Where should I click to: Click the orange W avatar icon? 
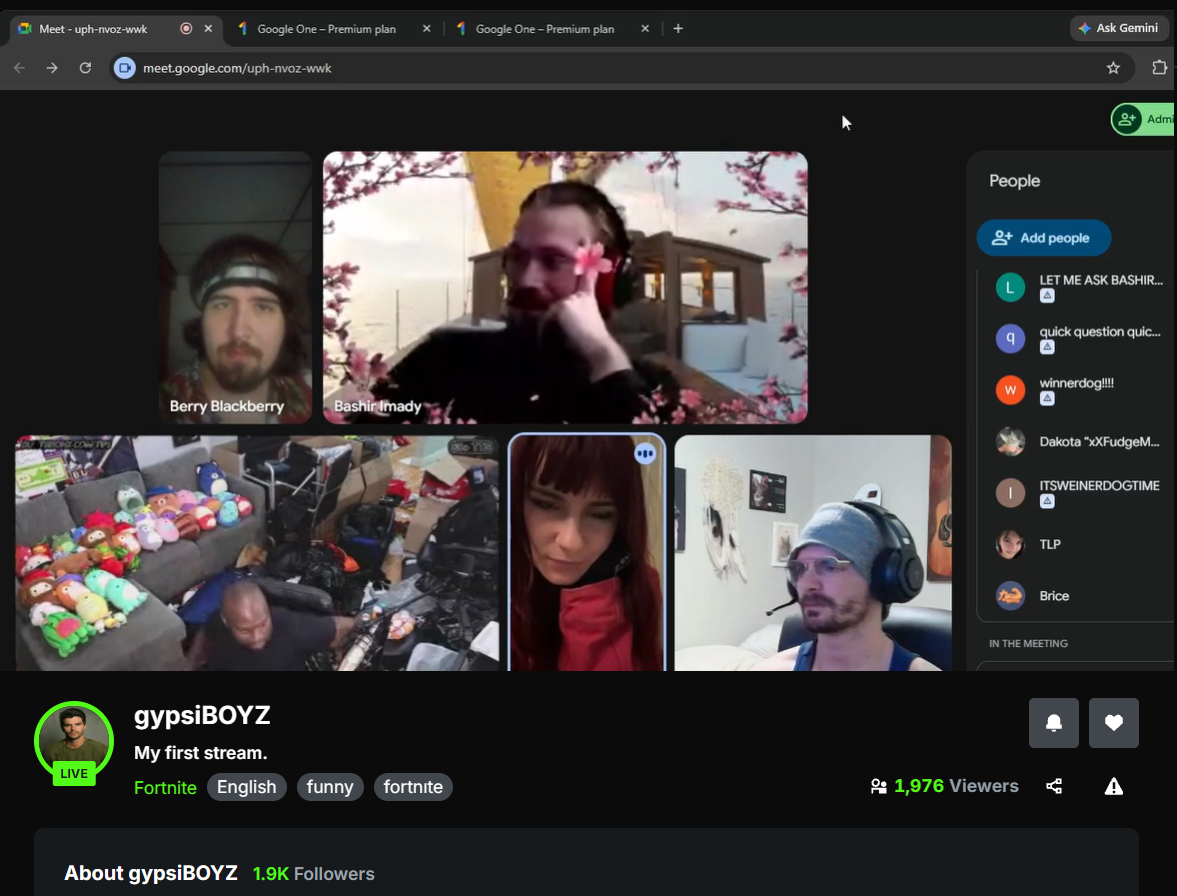coord(1010,390)
